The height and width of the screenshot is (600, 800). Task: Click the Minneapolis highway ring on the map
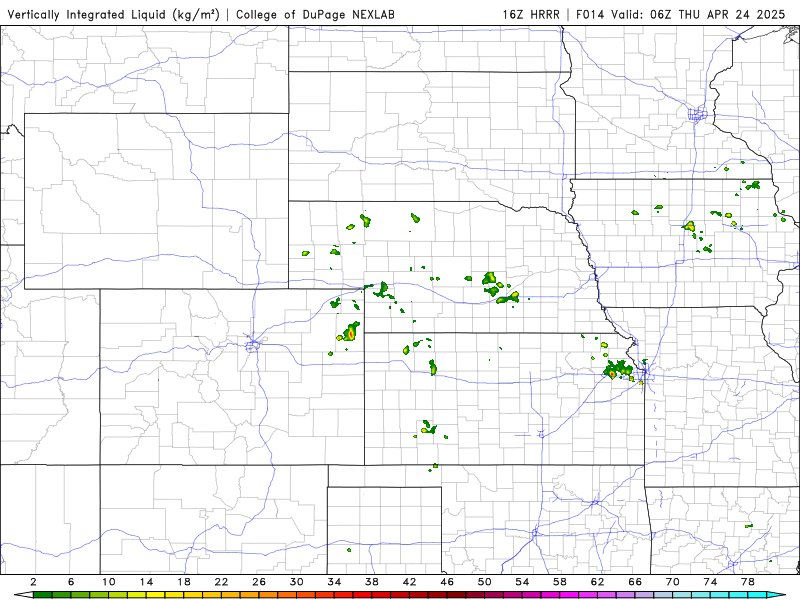pyautogui.click(x=697, y=113)
